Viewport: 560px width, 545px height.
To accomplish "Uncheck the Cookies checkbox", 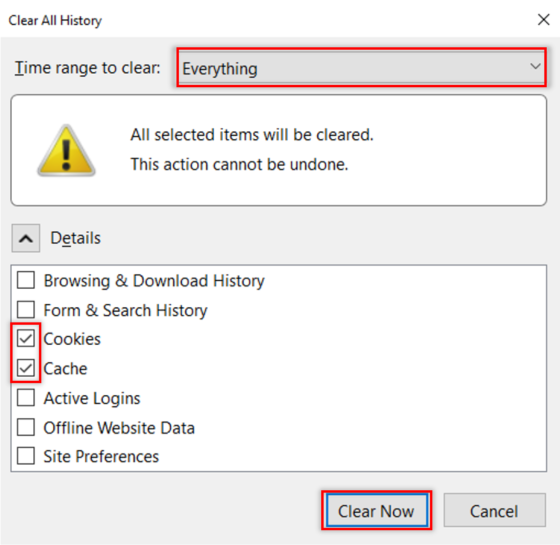I will click(x=26, y=338).
